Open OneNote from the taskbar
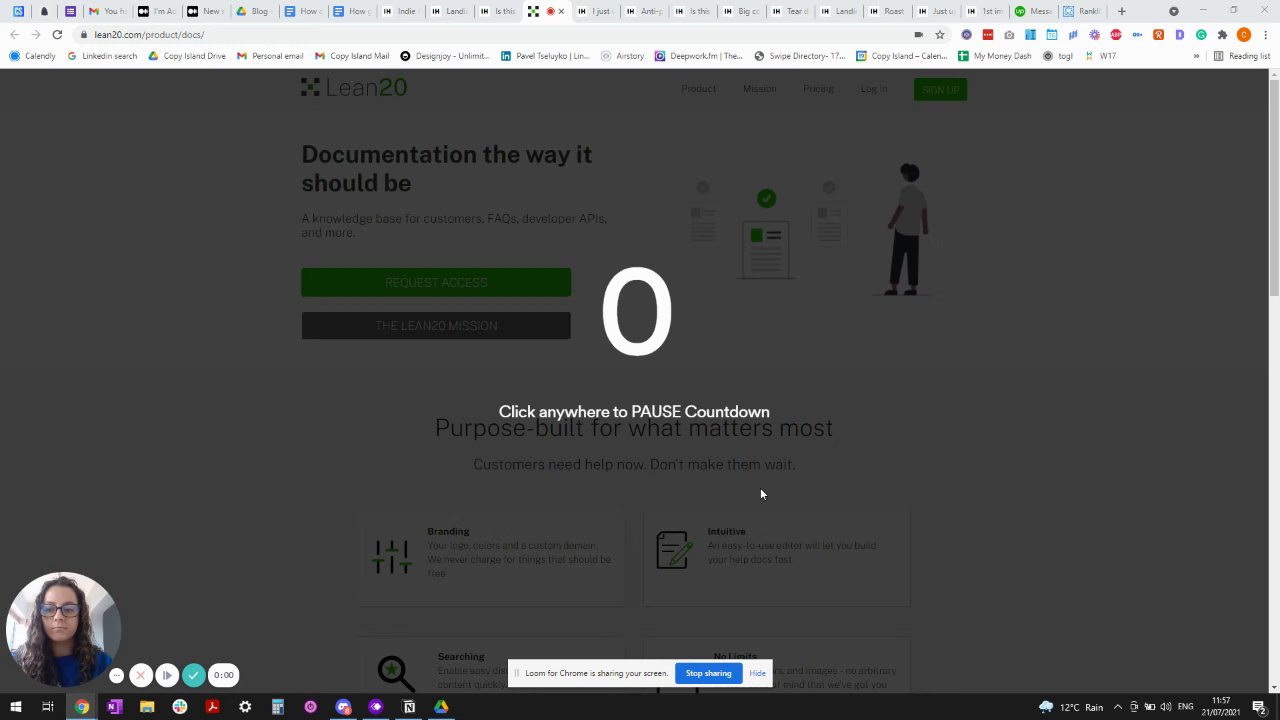This screenshot has height=720, width=1280. click(x=114, y=707)
